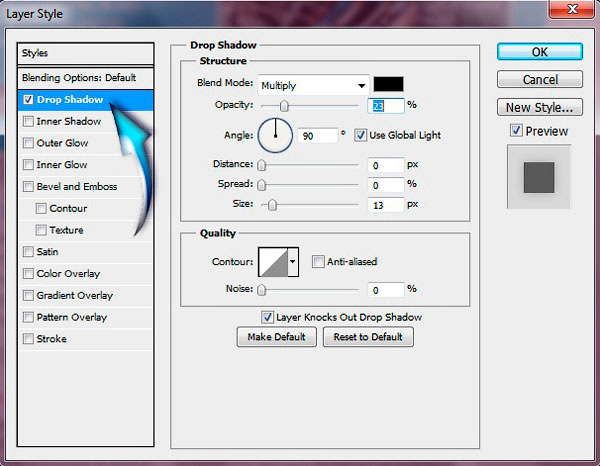Enable the Inner Glow checkbox
The image size is (600, 466).
(28, 165)
